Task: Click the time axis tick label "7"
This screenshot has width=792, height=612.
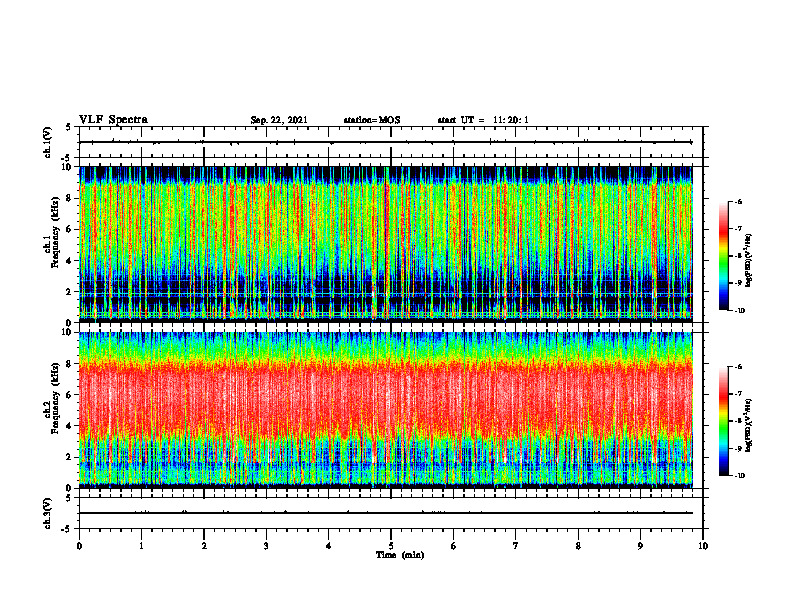Action: 516,546
